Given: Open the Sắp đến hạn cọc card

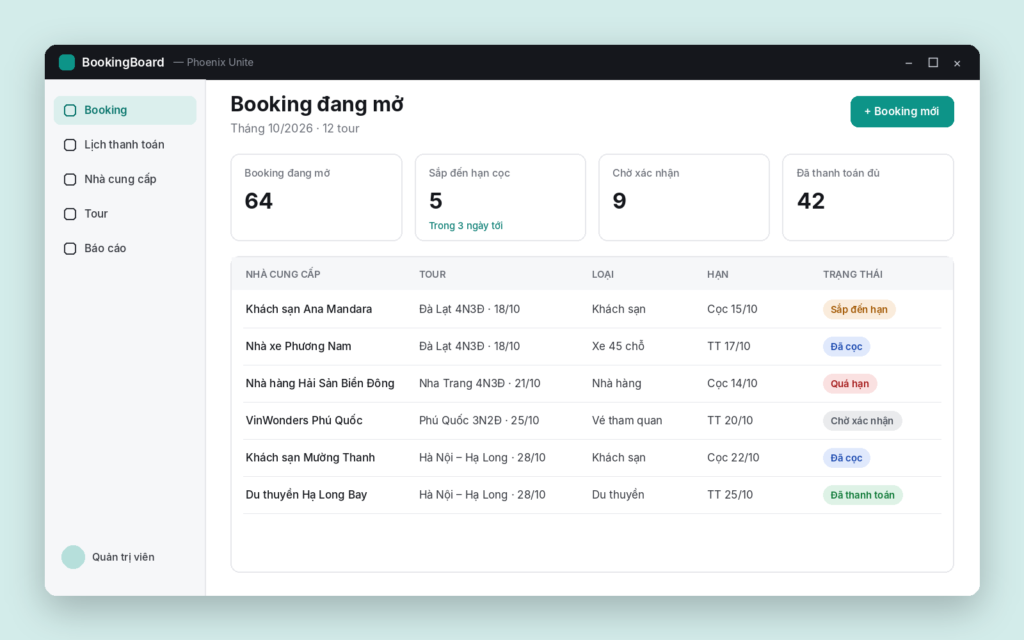Looking at the screenshot, I should pos(500,197).
